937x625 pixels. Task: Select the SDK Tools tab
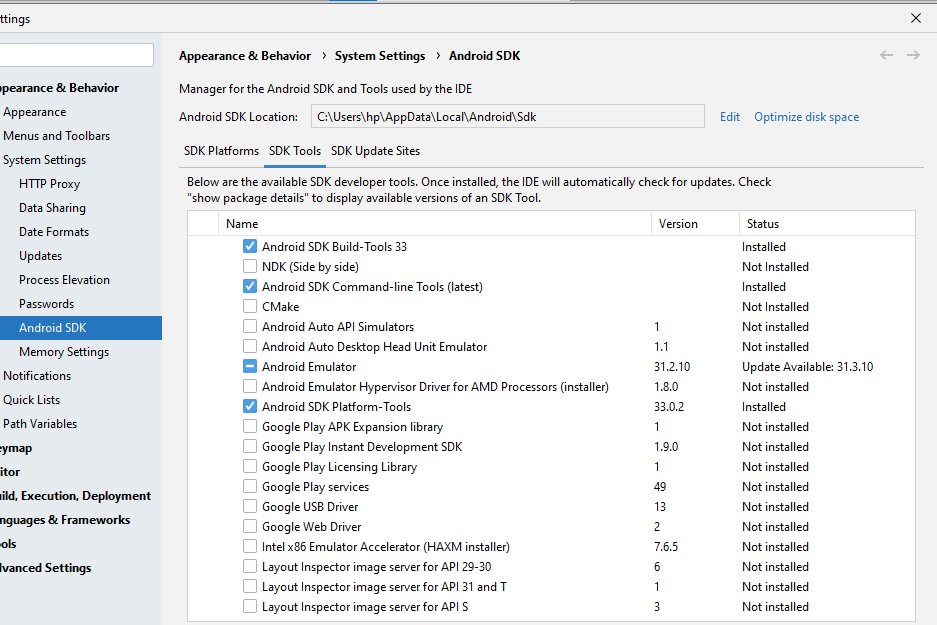click(x=295, y=151)
